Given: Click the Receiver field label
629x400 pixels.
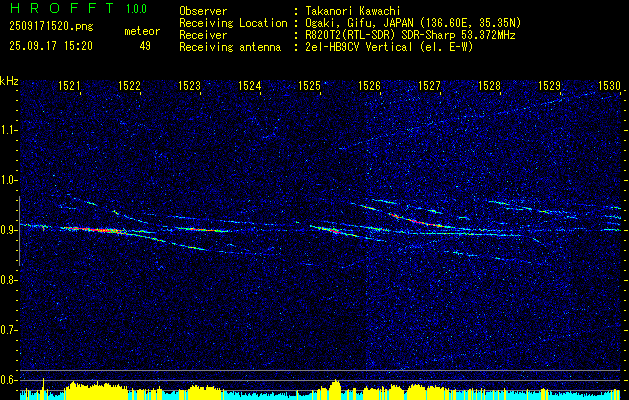Looking at the screenshot, I should [203, 35].
